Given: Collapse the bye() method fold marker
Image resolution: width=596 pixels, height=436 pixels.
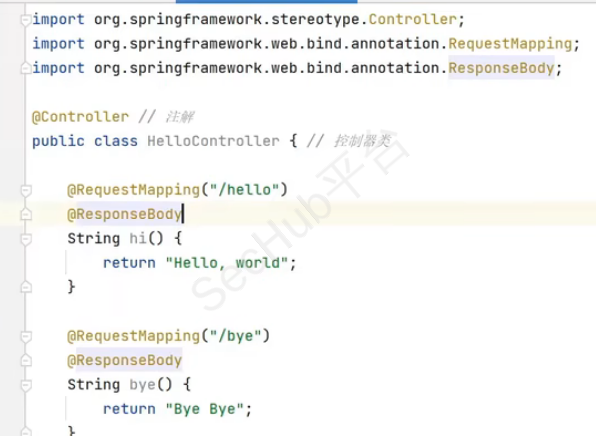Looking at the screenshot, I should pyautogui.click(x=26, y=385).
